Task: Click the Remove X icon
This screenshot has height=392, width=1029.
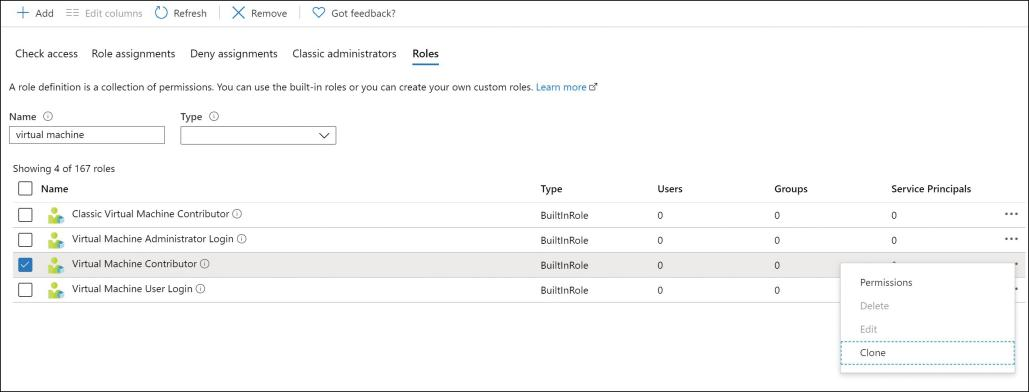Action: coord(239,12)
